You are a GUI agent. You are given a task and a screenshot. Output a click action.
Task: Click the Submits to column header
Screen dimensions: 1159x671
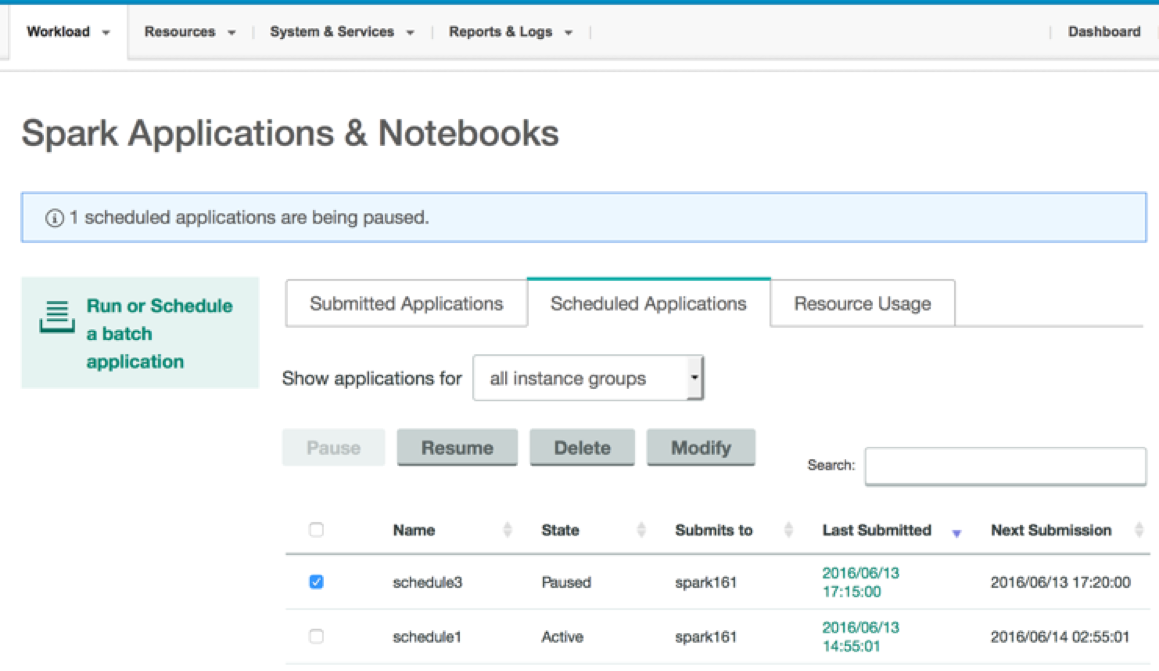(713, 530)
